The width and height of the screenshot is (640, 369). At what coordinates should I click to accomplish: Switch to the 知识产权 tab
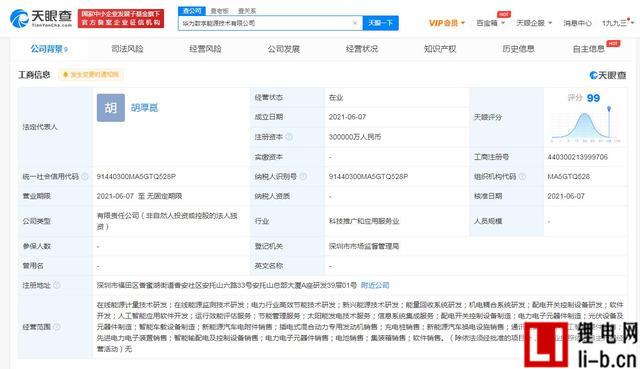[x=440, y=49]
